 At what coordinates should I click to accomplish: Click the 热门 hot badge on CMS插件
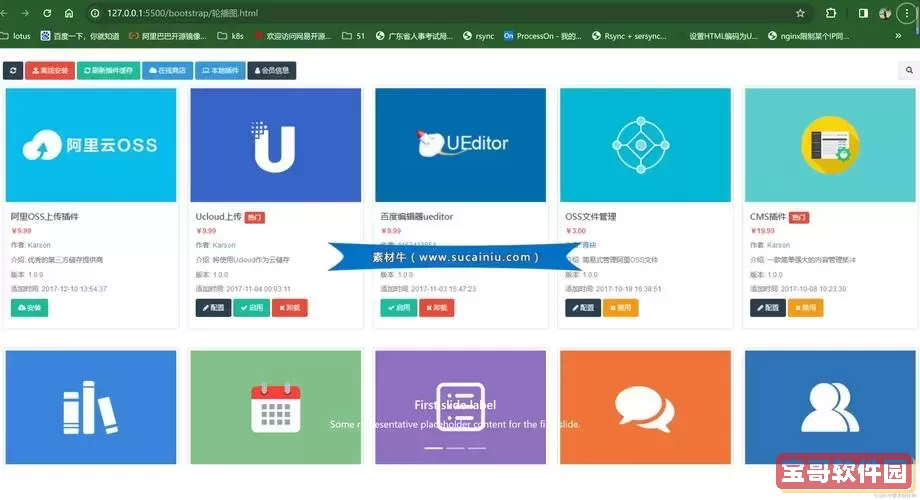pos(799,218)
